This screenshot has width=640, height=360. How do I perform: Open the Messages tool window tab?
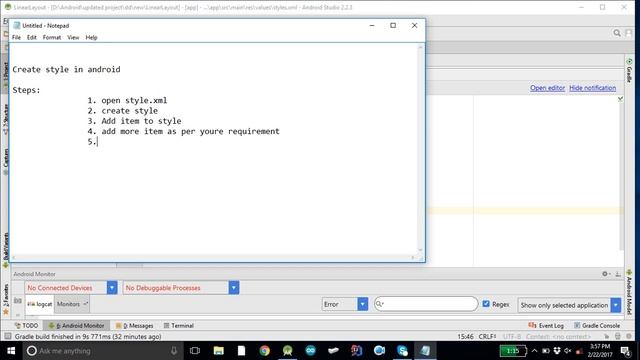[x=135, y=325]
